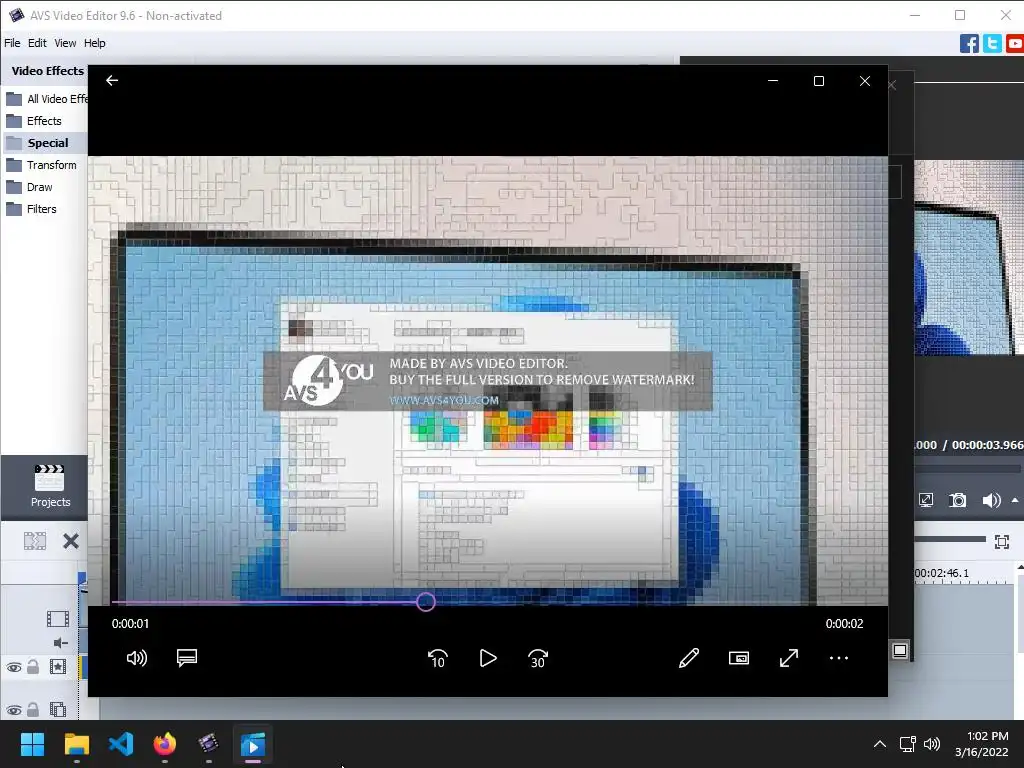
Task: Click the 0:00:02 duration label
Action: 844,624
